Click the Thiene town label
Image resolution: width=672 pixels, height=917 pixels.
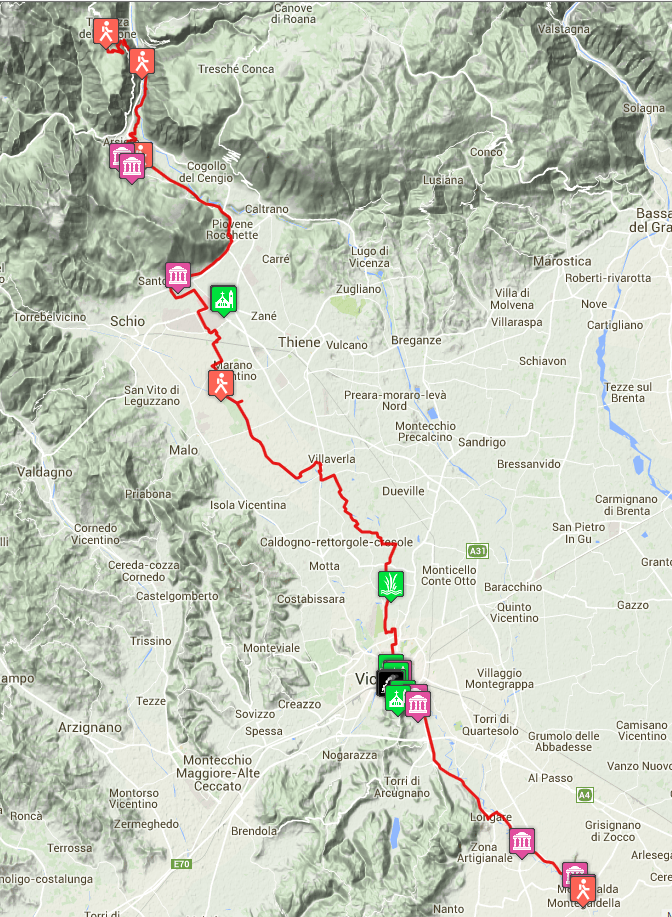299,342
